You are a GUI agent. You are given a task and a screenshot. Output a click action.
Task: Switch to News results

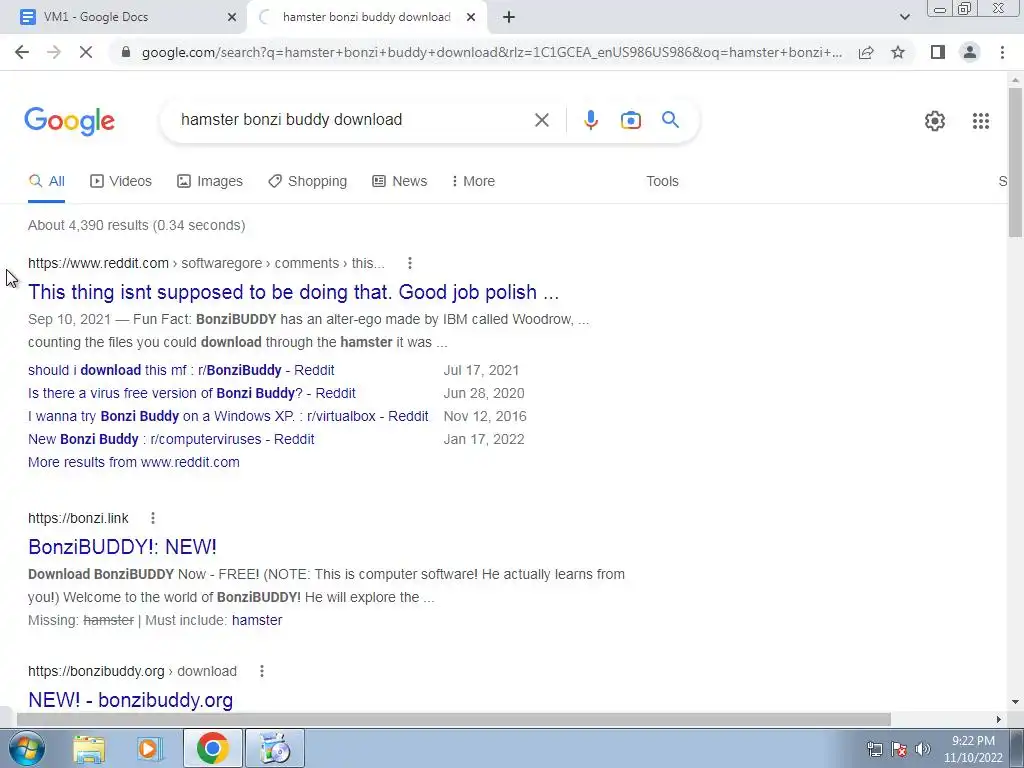(x=400, y=181)
